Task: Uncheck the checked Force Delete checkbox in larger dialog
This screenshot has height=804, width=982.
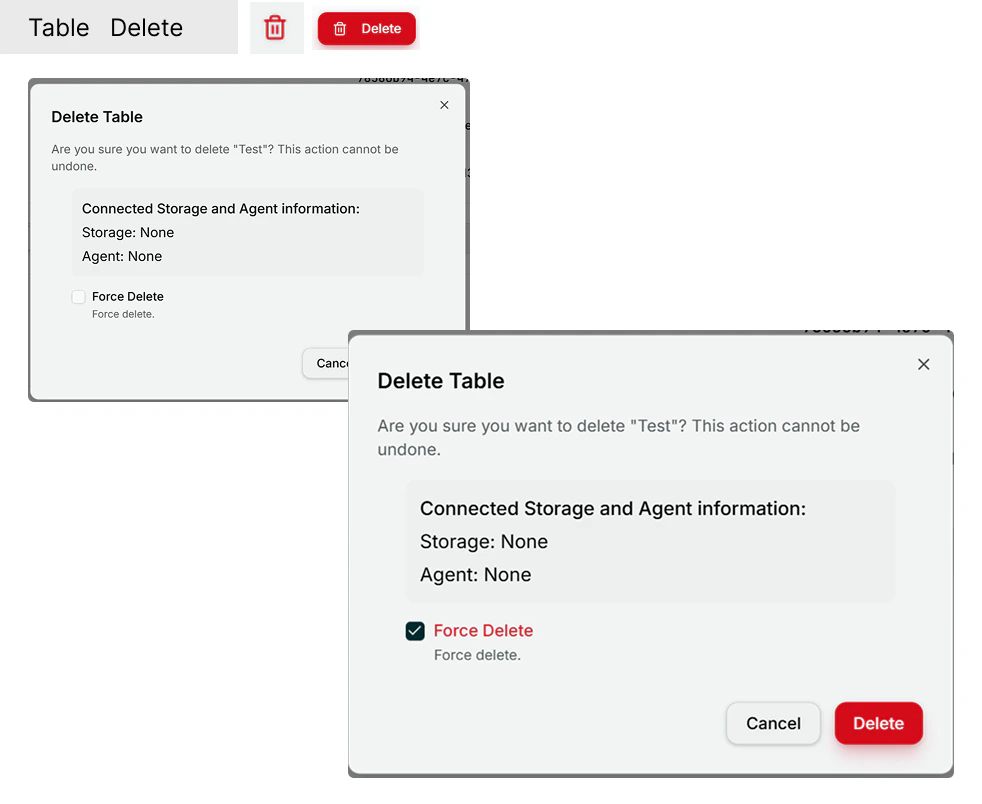Action: point(415,631)
